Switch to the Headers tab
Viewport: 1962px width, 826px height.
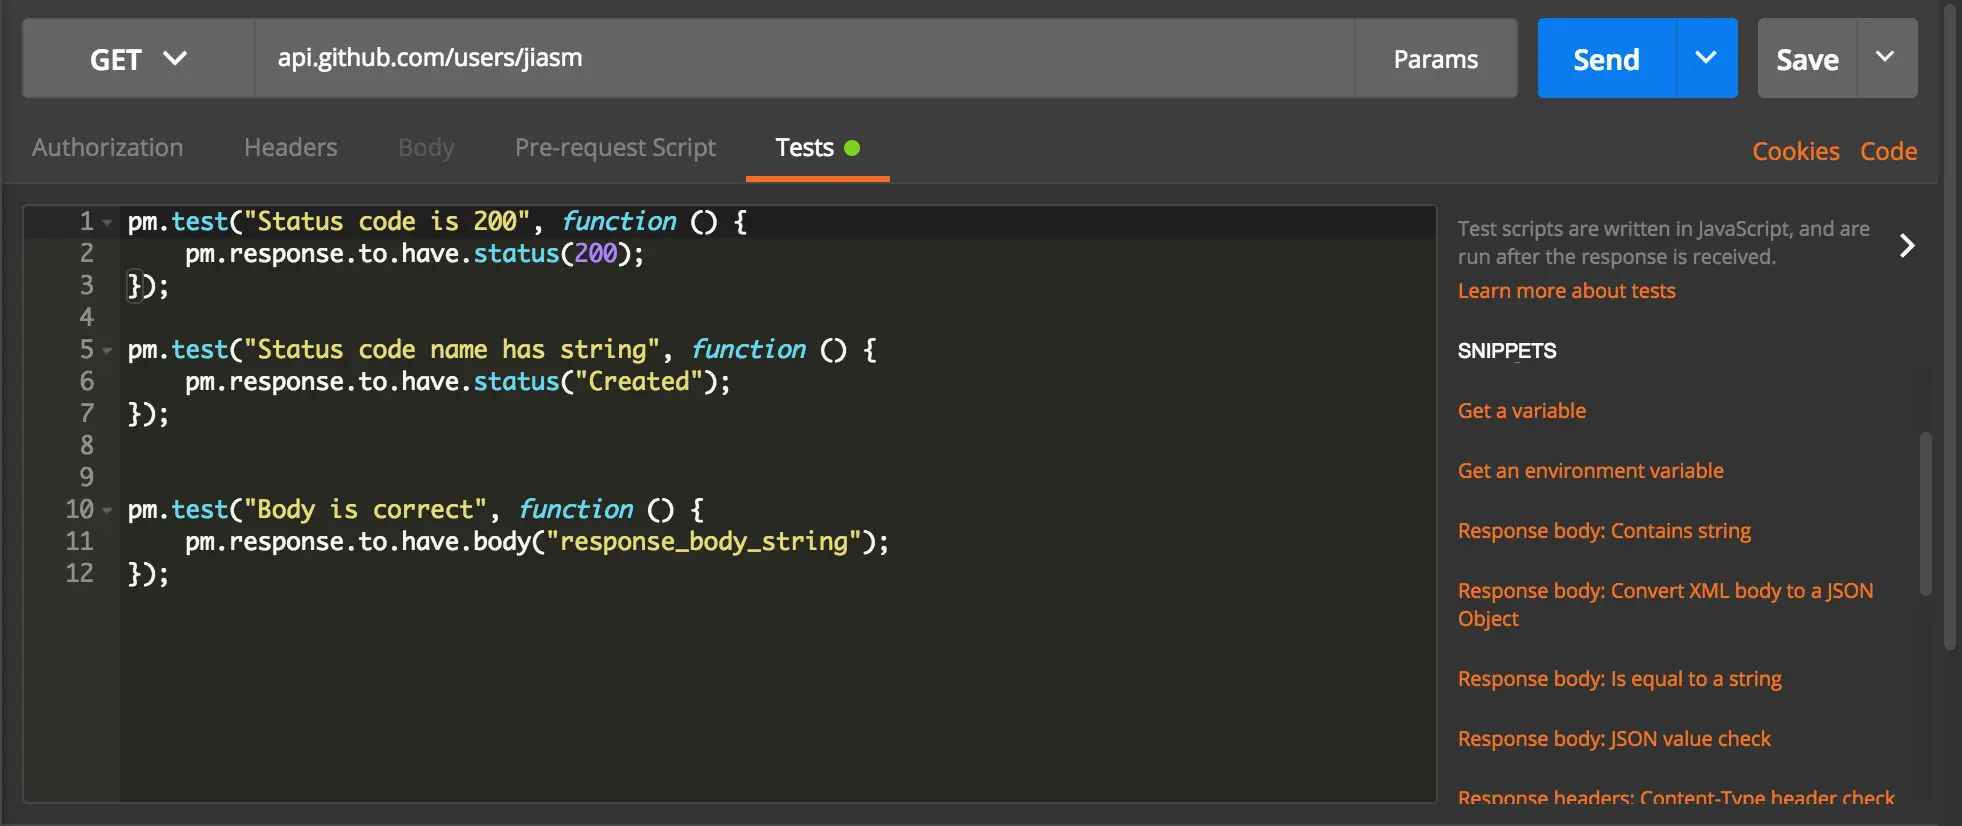pos(291,148)
